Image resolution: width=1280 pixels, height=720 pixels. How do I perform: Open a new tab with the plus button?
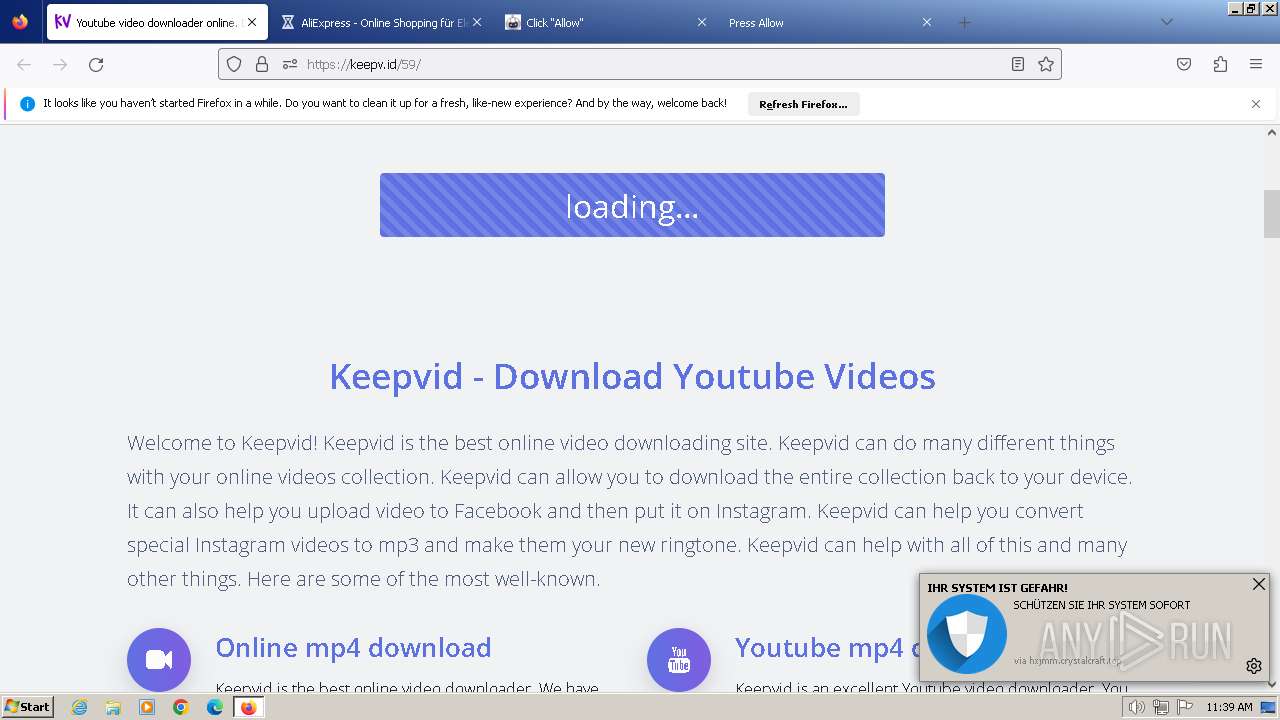pyautogui.click(x=964, y=22)
